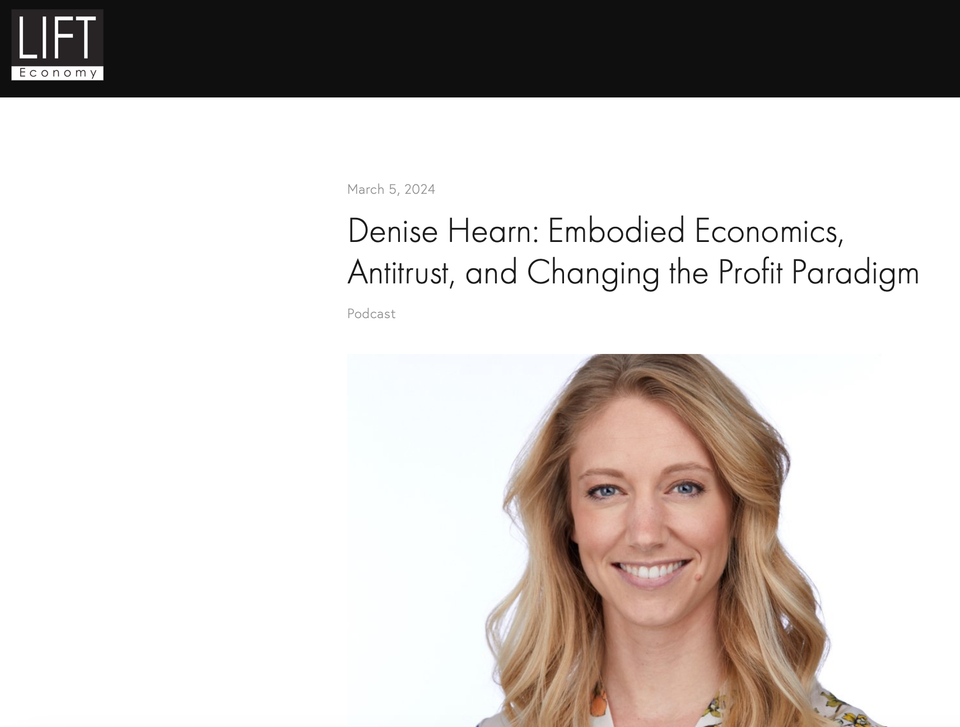Screen dimensions: 960x727
Task: Click the word Antitrust in the headline
Action: (400, 273)
